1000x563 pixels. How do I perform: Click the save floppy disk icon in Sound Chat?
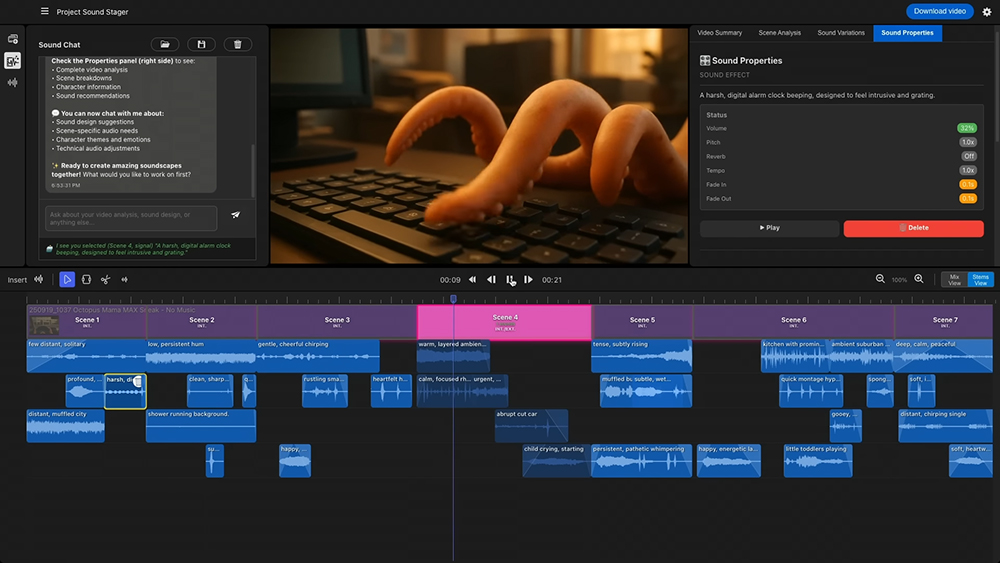point(201,44)
